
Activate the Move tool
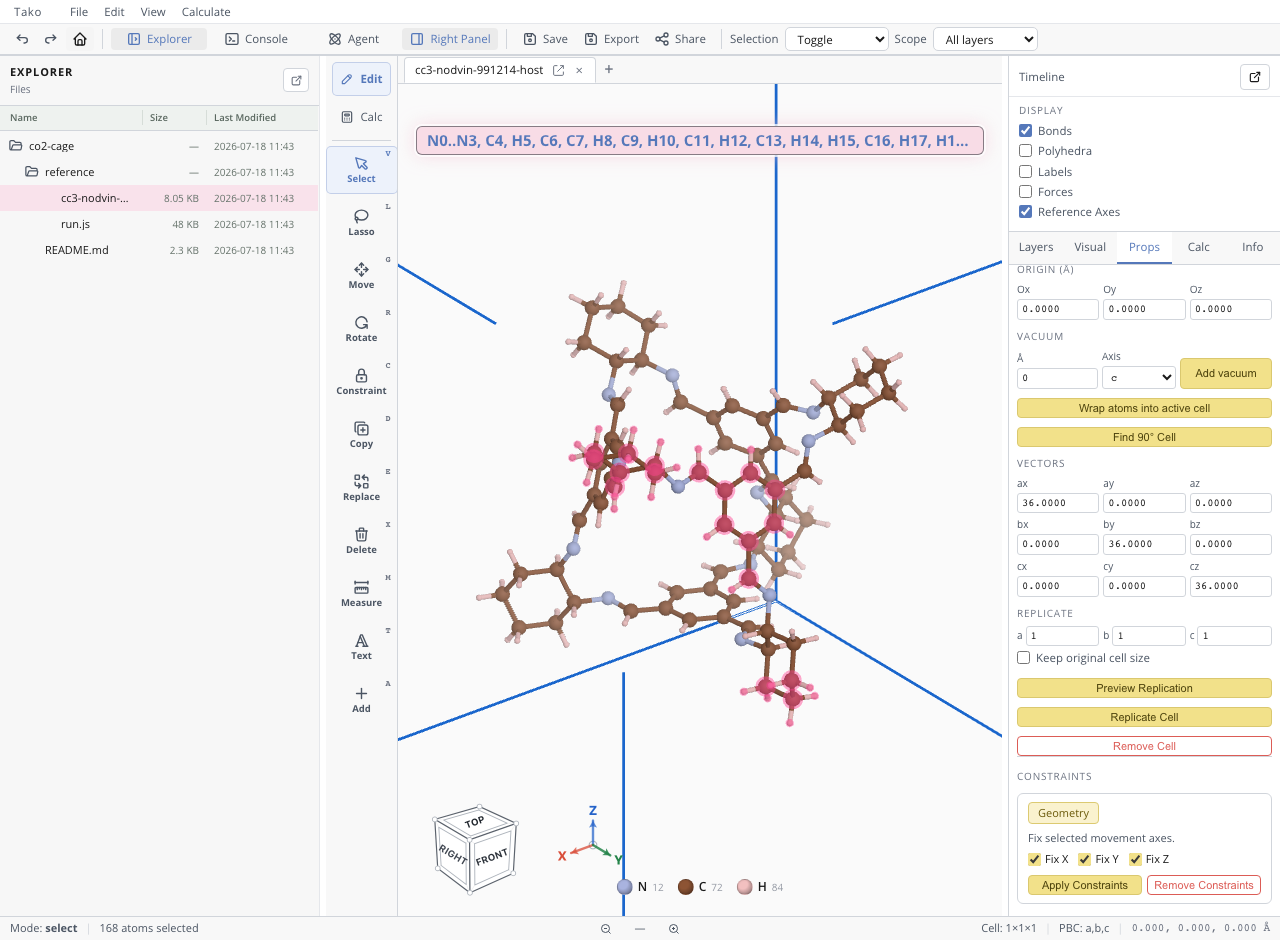(361, 276)
